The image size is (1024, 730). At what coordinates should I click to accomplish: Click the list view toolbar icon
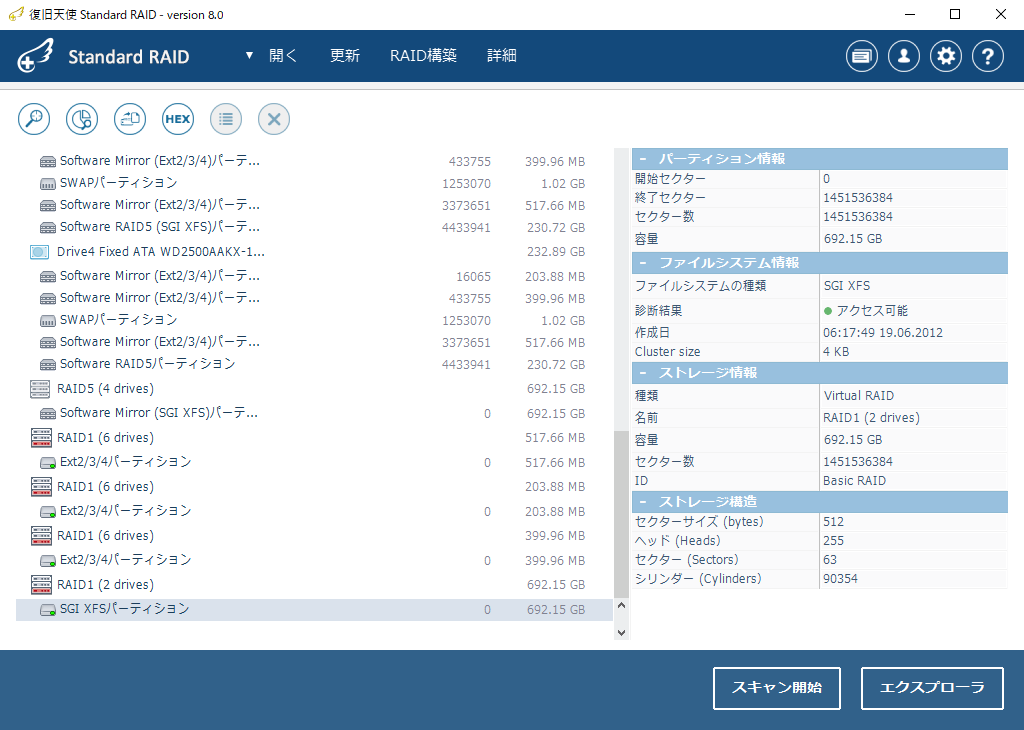point(226,119)
